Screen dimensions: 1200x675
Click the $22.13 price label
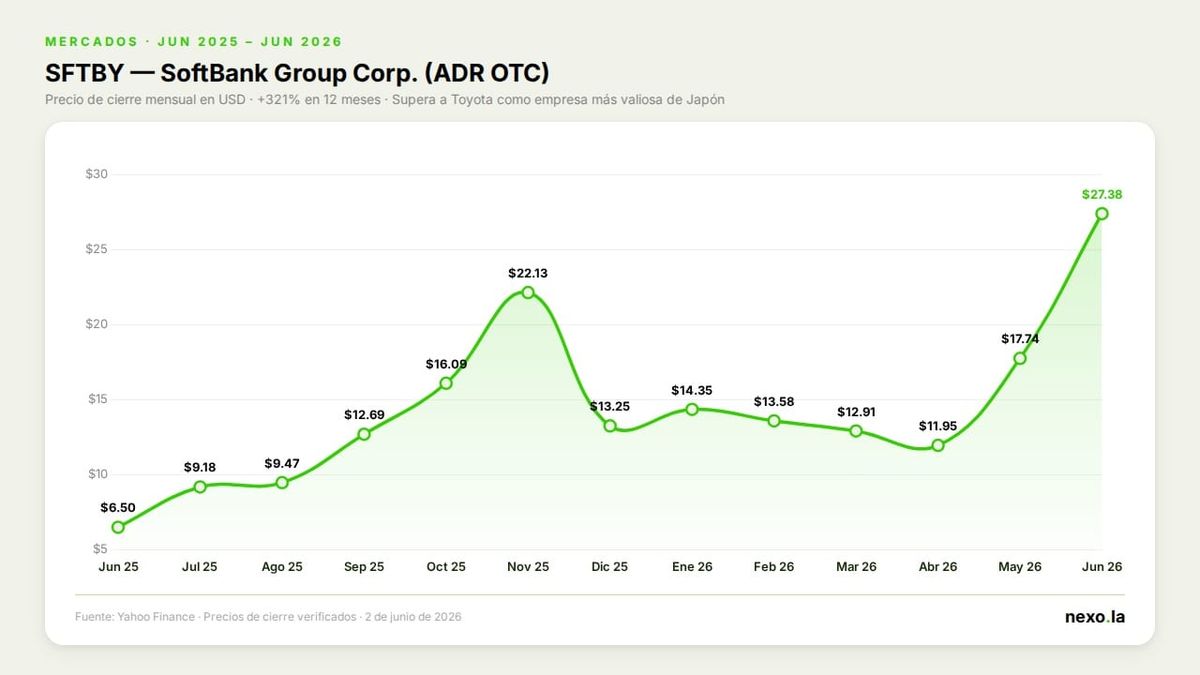pos(528,273)
